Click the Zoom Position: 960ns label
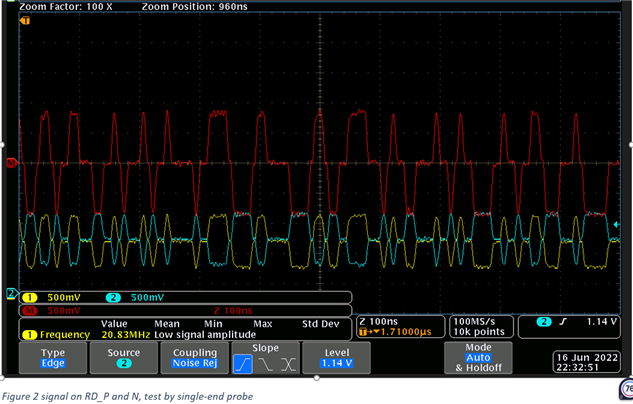 pos(195,6)
